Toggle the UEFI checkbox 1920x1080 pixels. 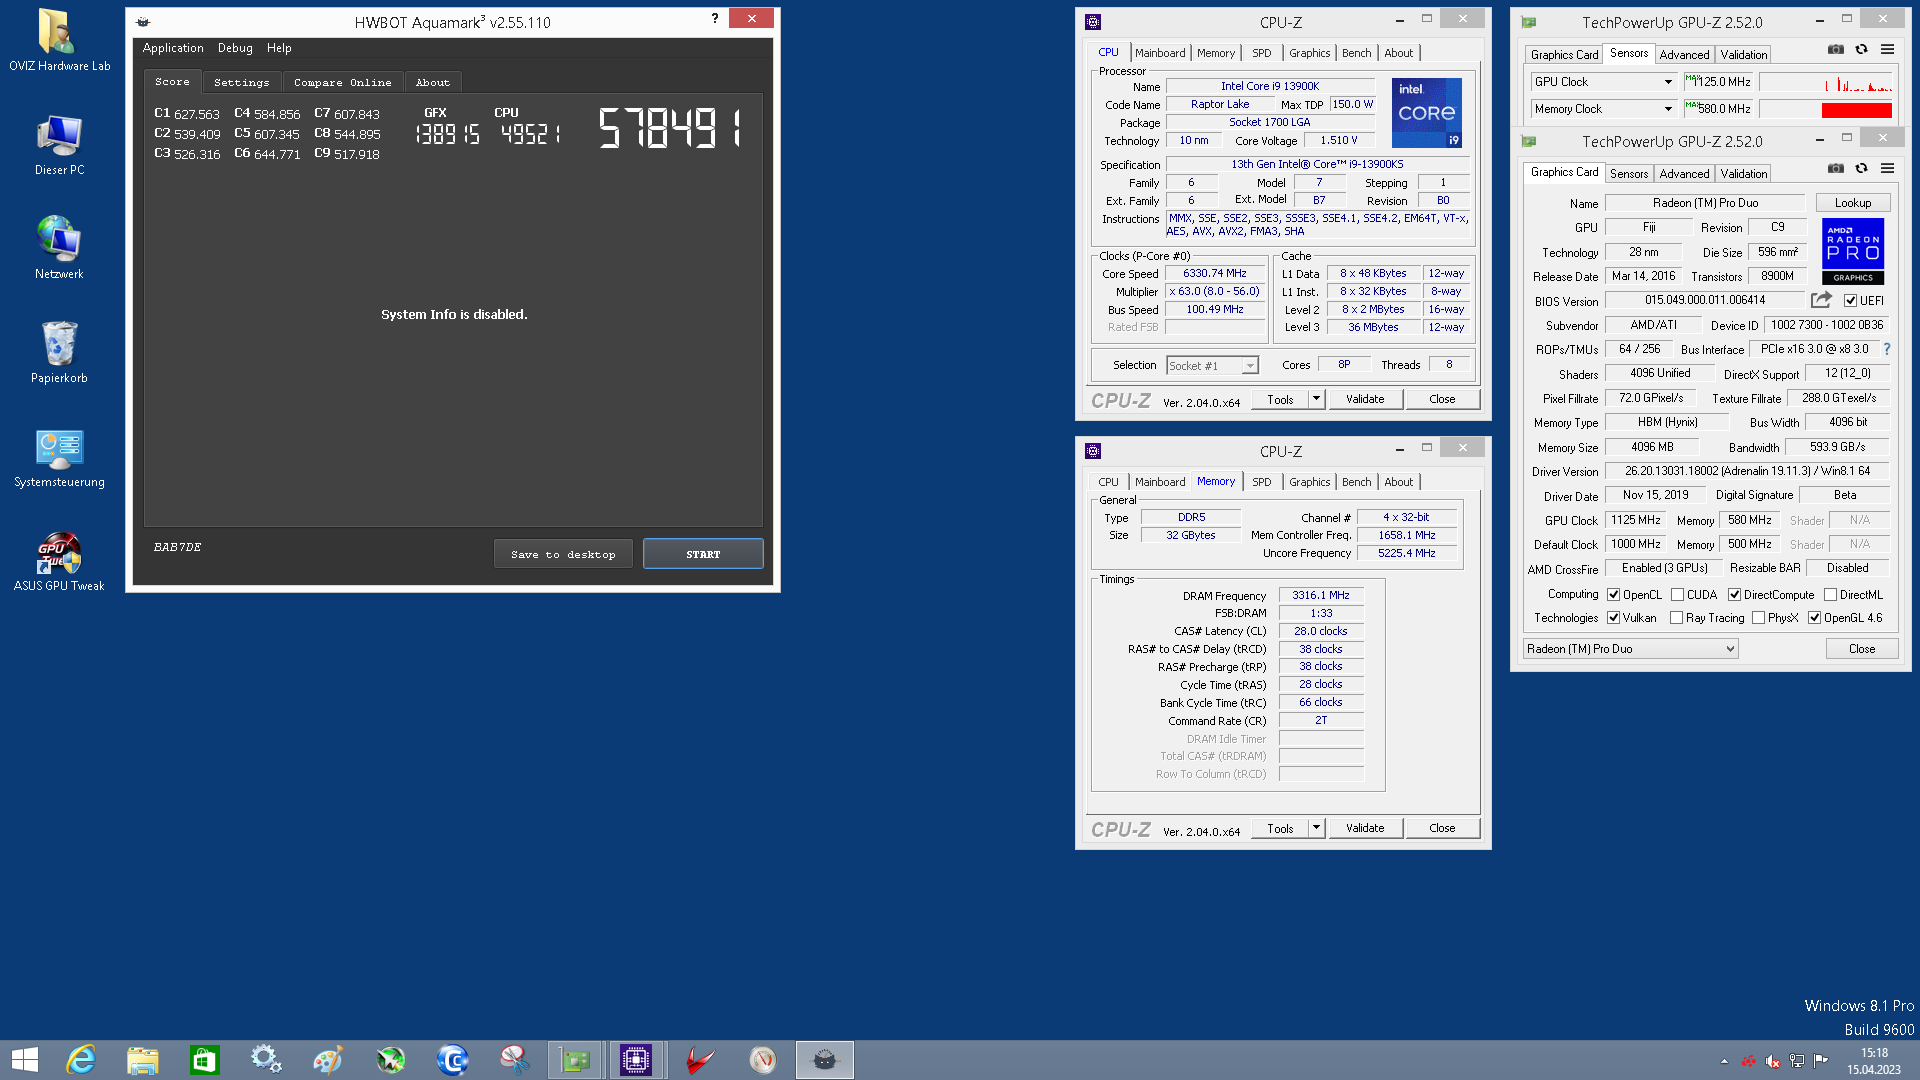(x=1850, y=301)
